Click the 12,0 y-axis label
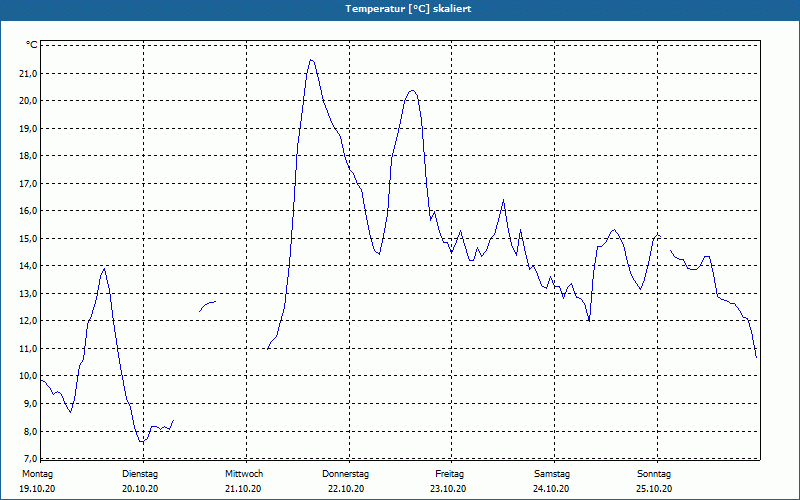 click(x=28, y=321)
